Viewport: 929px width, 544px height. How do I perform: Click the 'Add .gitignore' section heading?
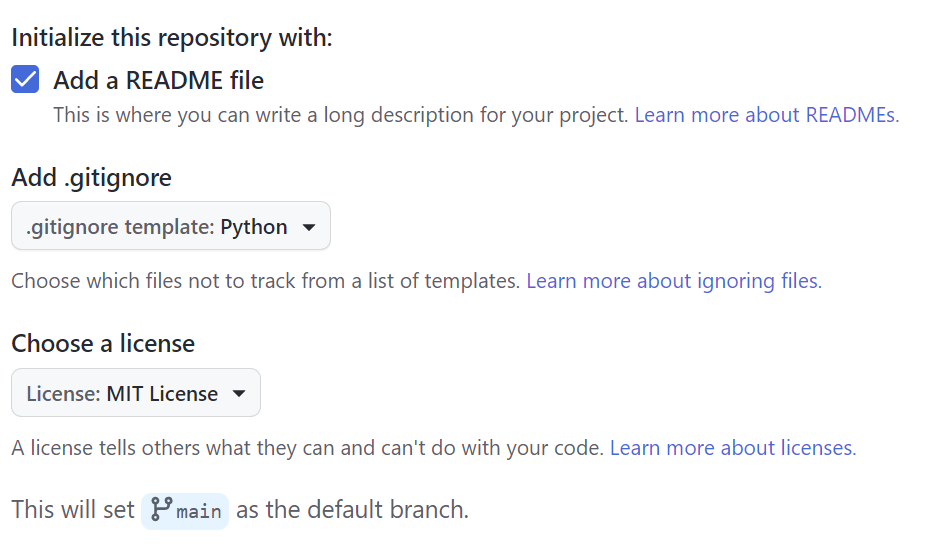point(91,178)
